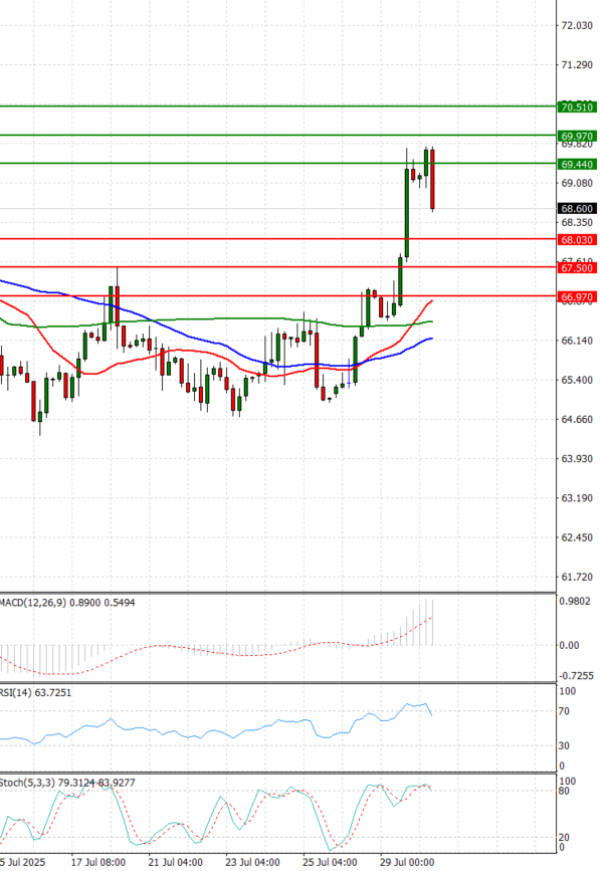Click the 63.190 price axis value

click(577, 498)
